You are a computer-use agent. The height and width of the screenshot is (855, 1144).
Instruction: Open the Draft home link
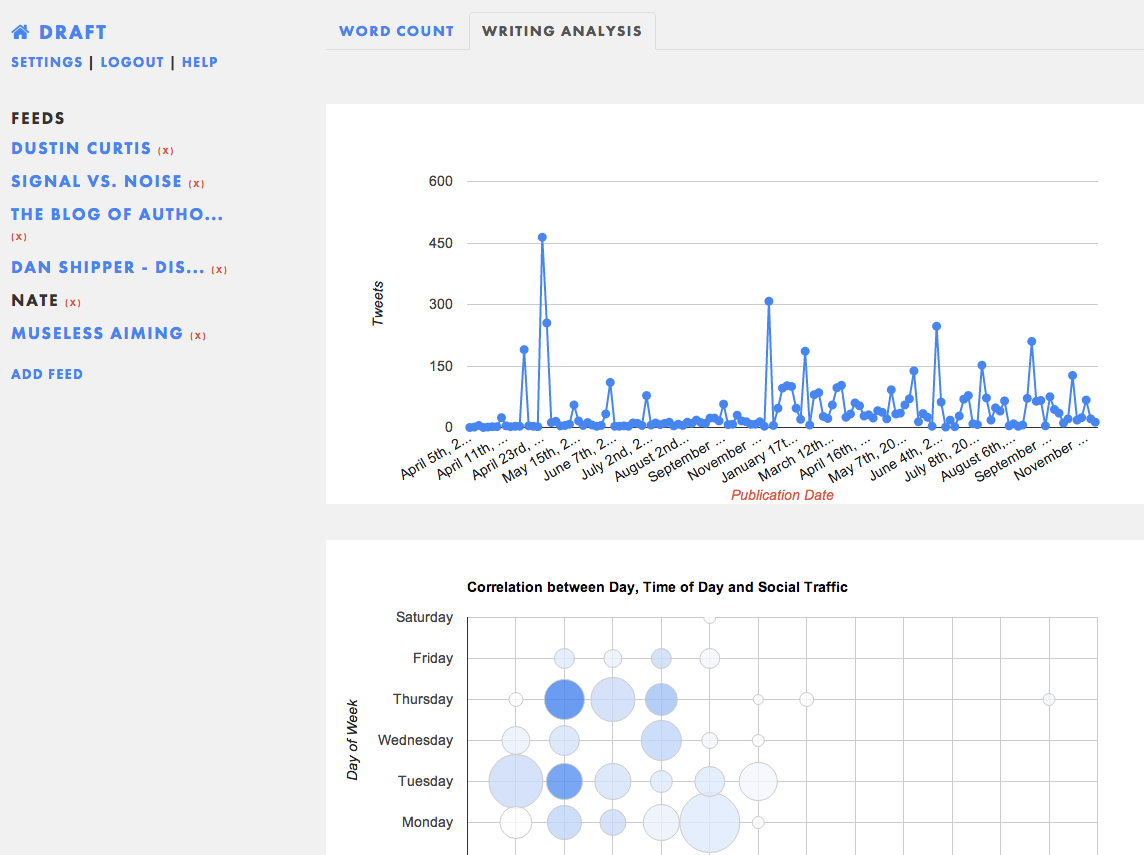72,32
